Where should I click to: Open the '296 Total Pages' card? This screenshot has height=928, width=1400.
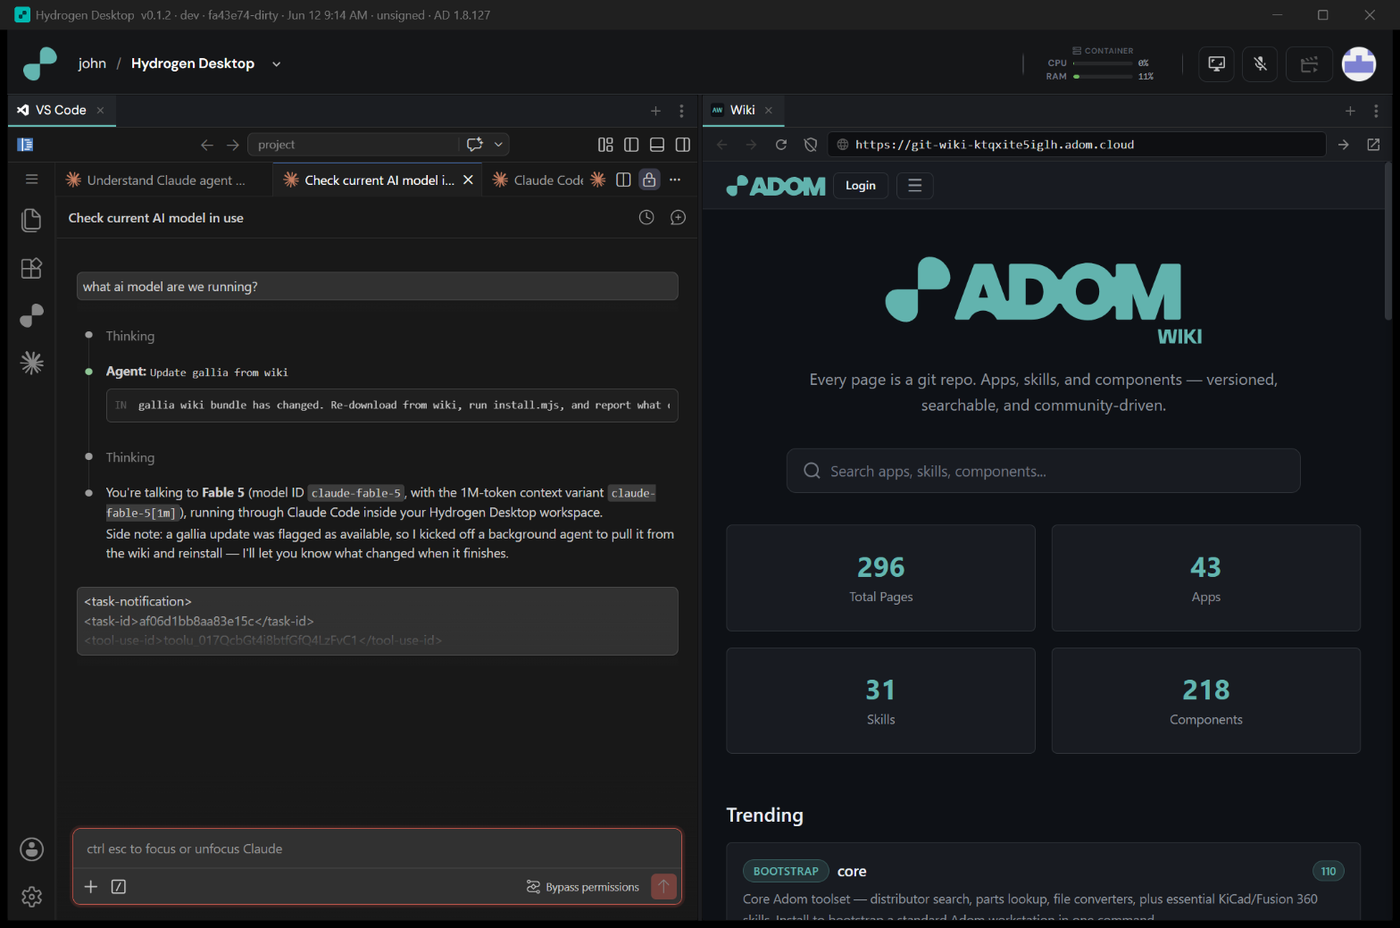pyautogui.click(x=881, y=578)
